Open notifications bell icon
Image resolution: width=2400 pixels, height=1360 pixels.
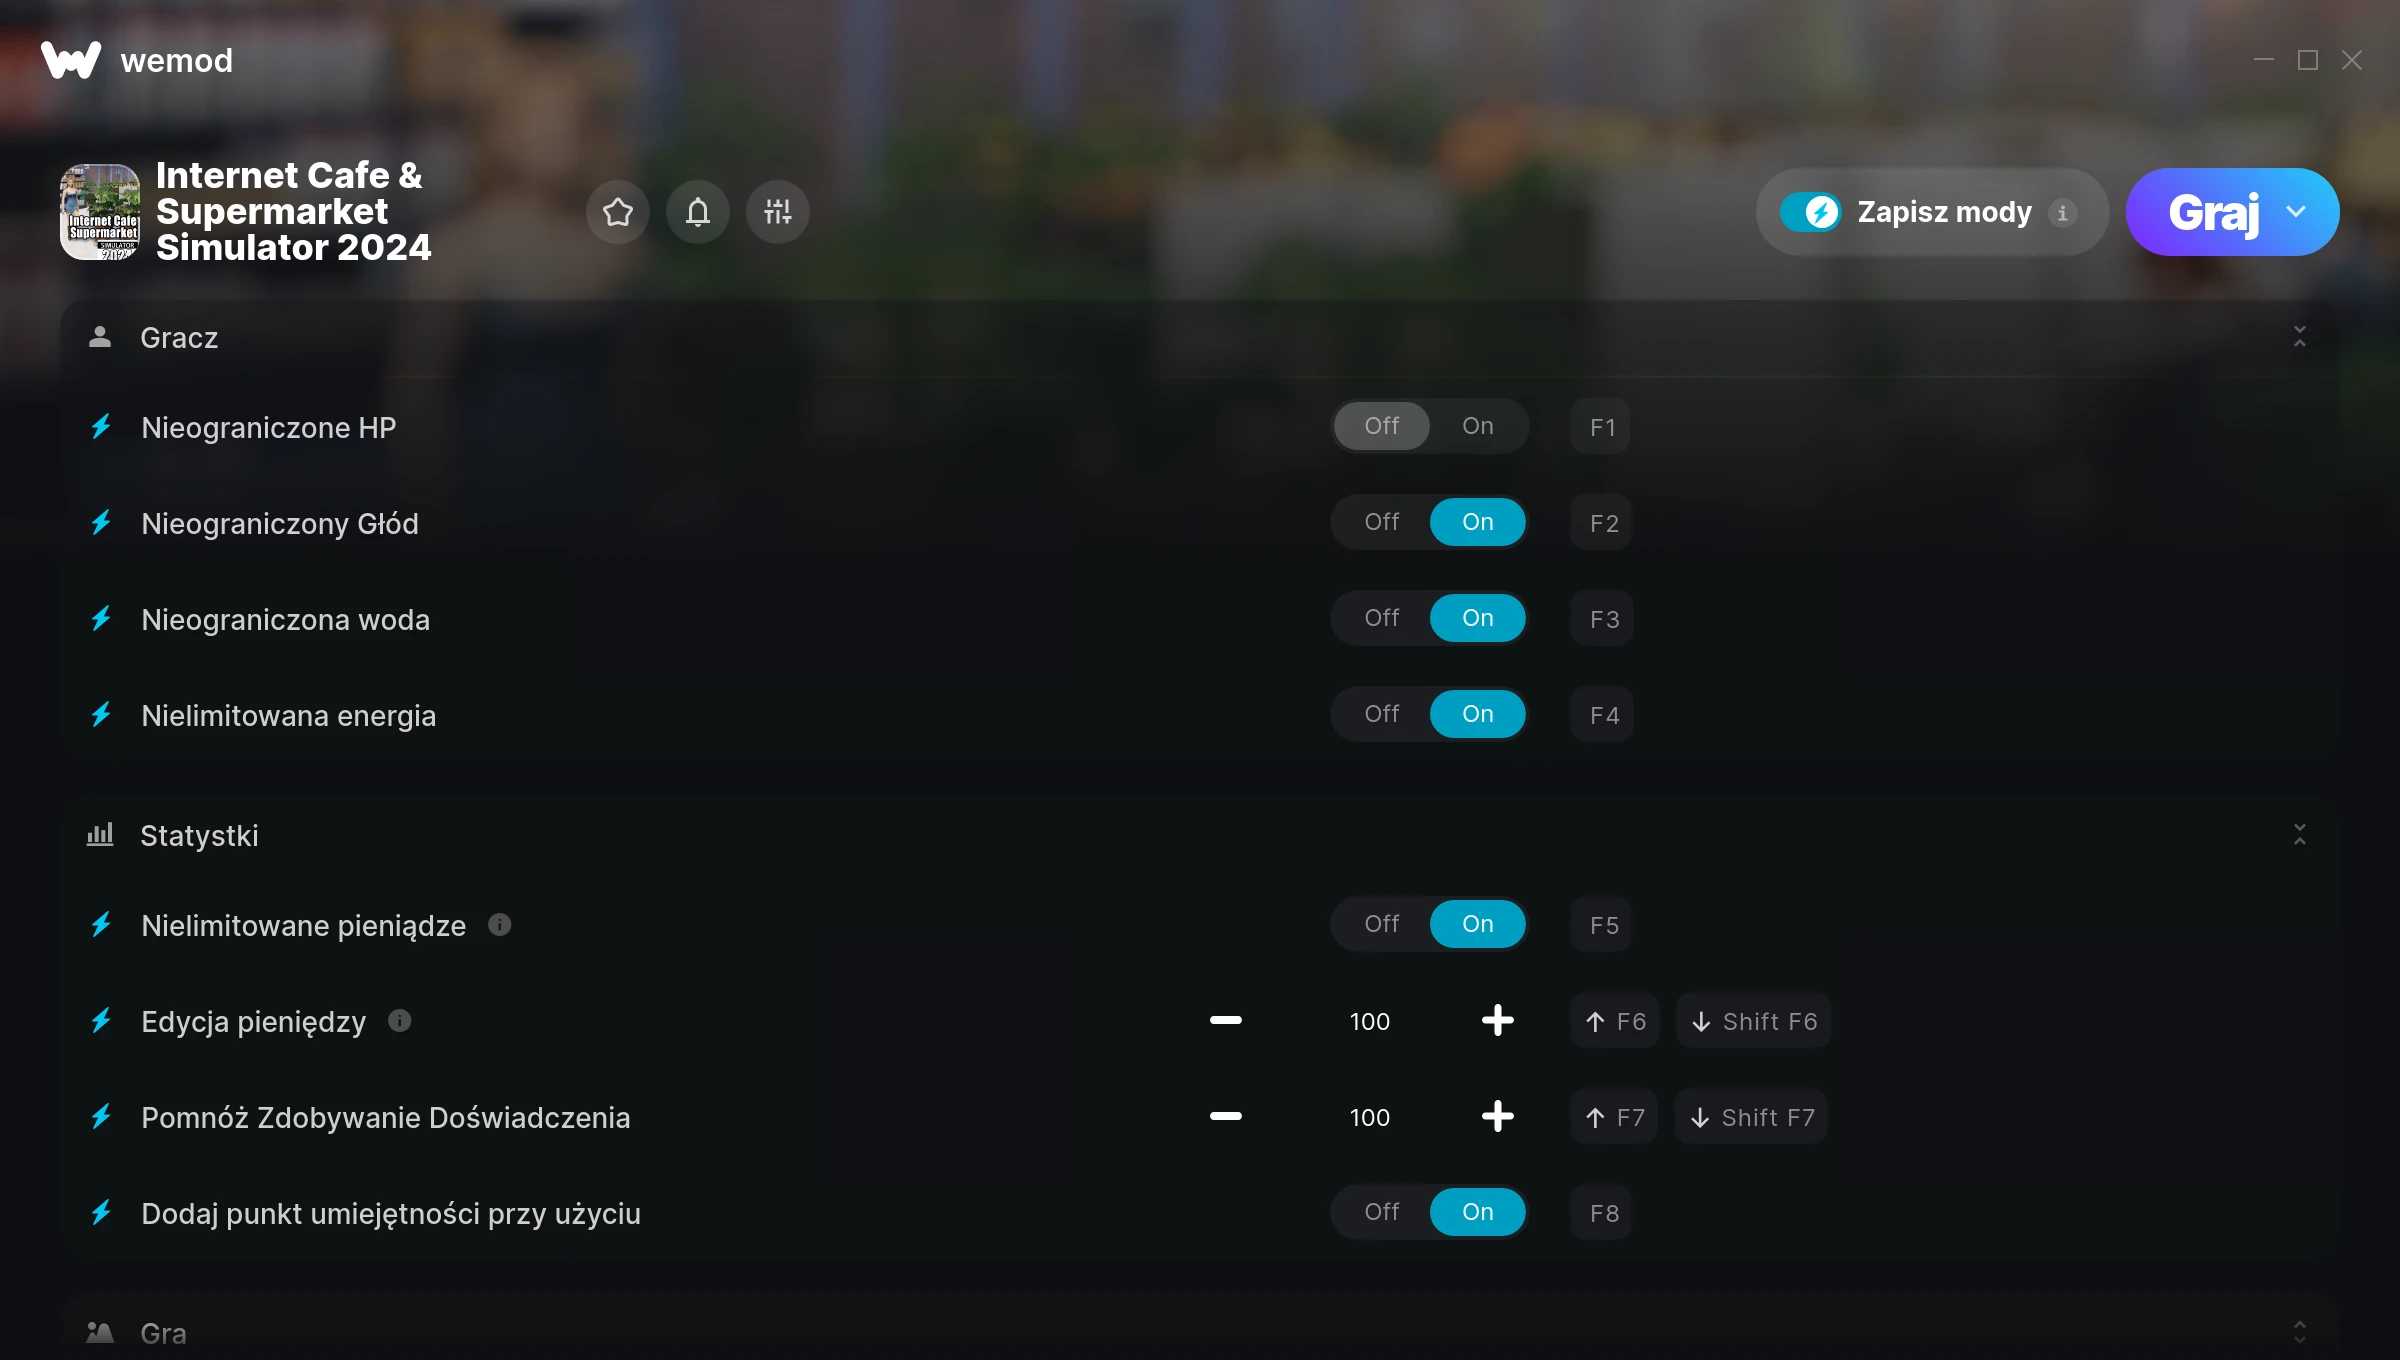coord(698,212)
